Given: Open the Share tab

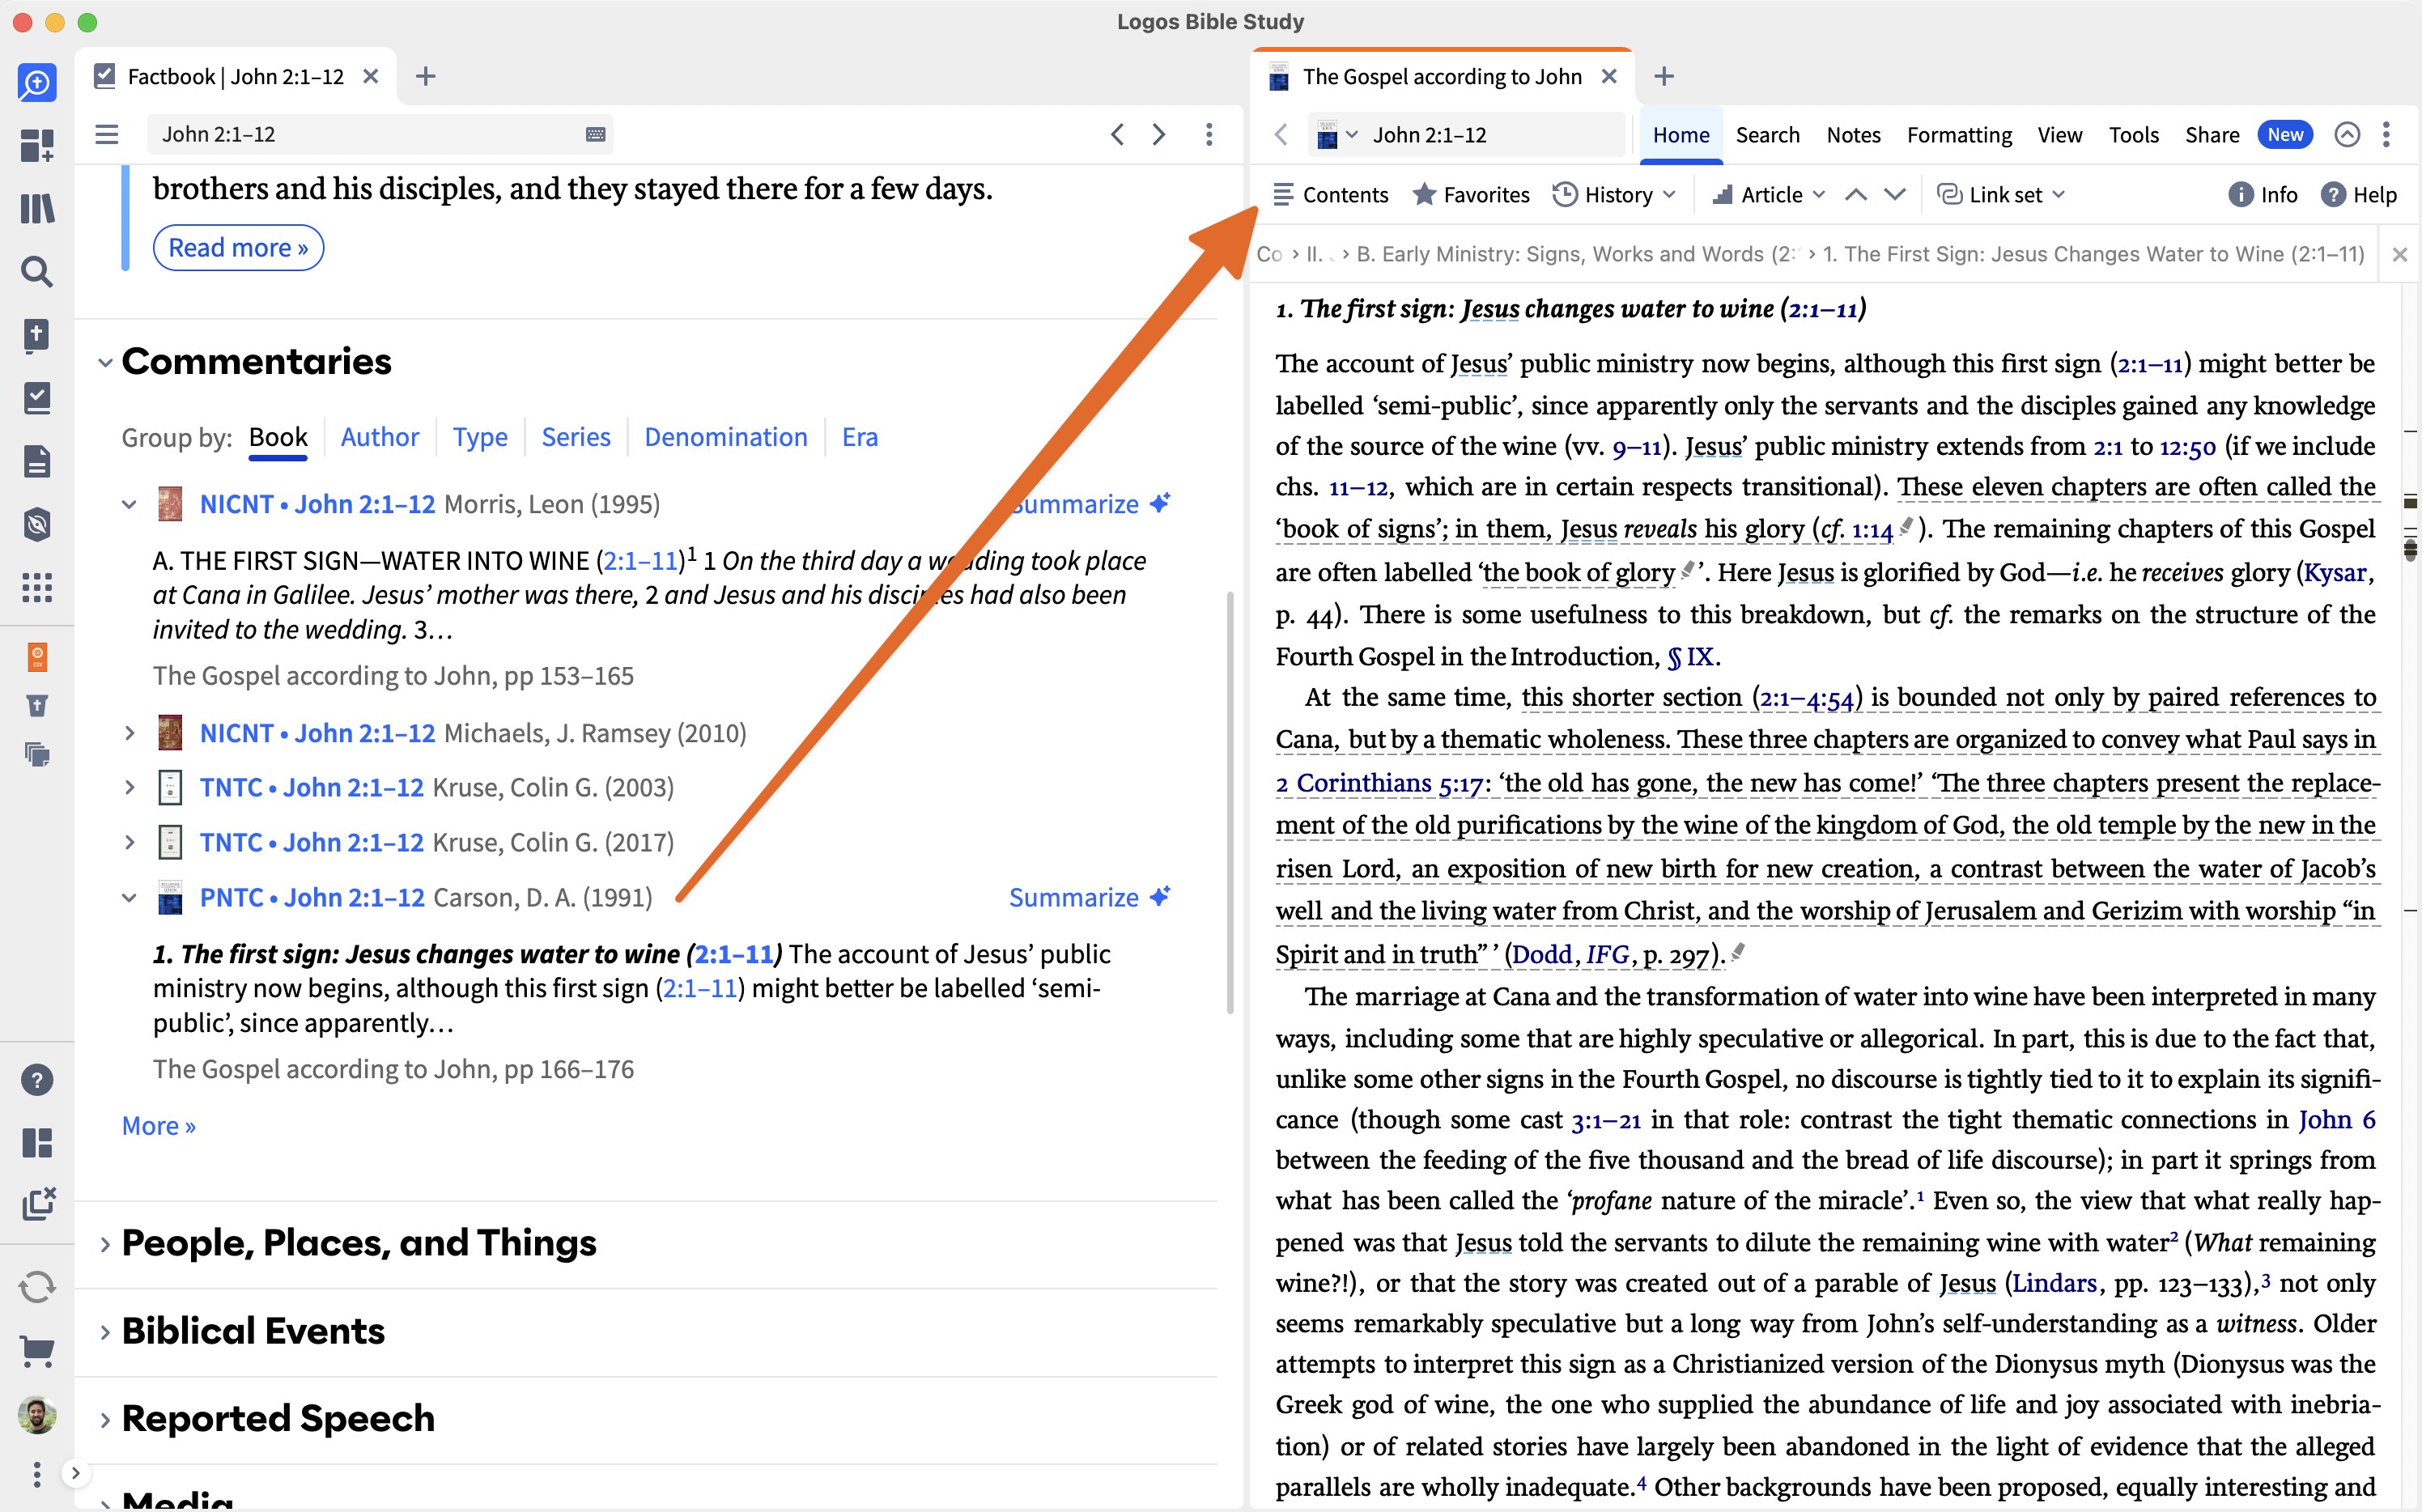Looking at the screenshot, I should [2212, 135].
